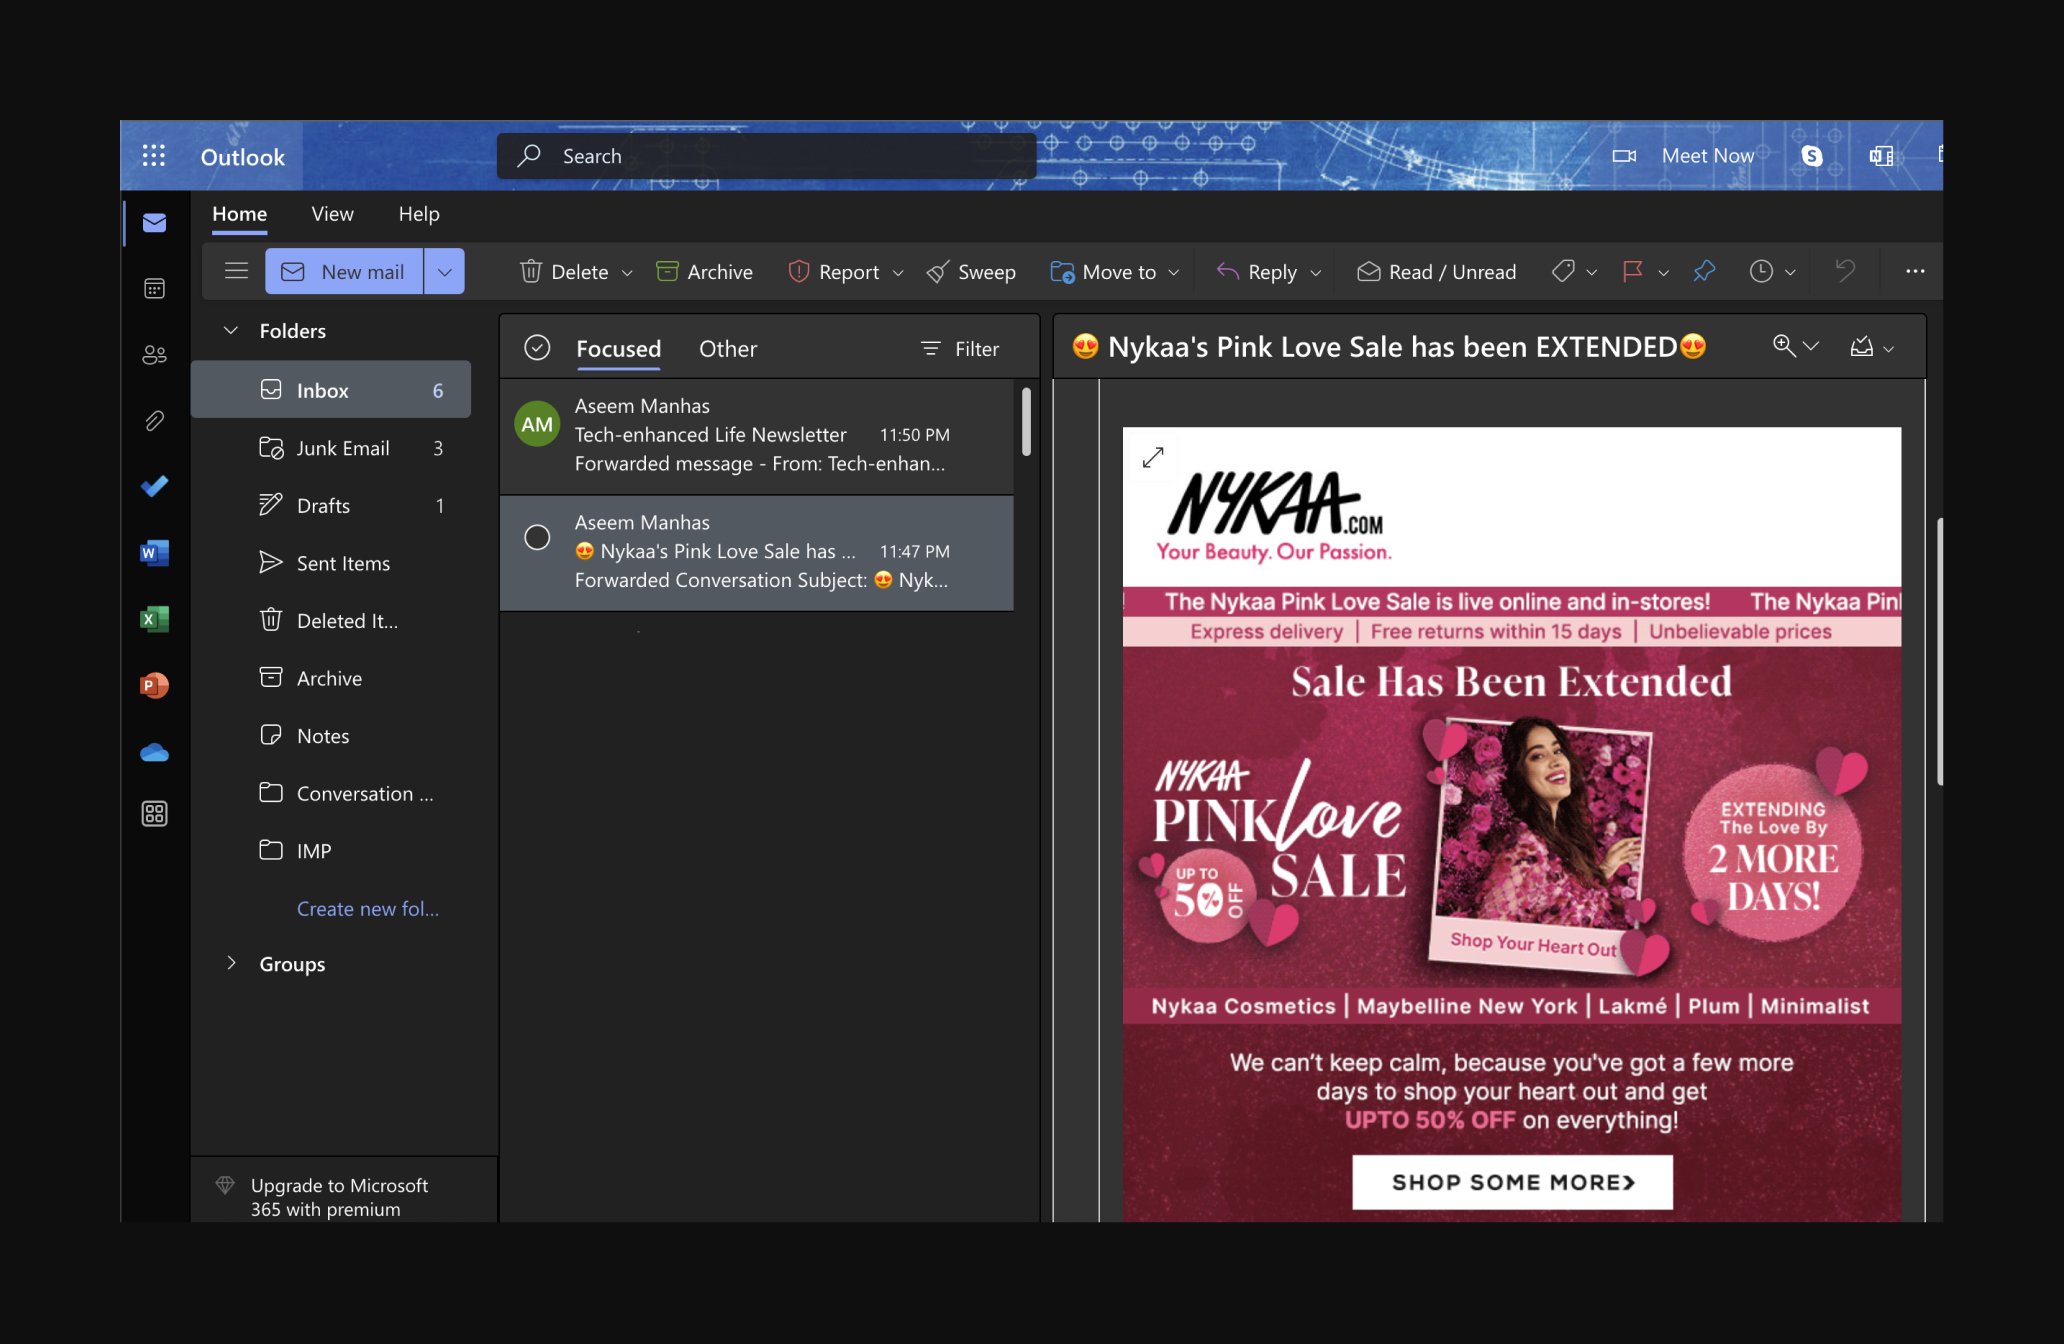Screen dimensions: 2064x1344
Task: Open the app launcher grid
Action: click(x=154, y=156)
